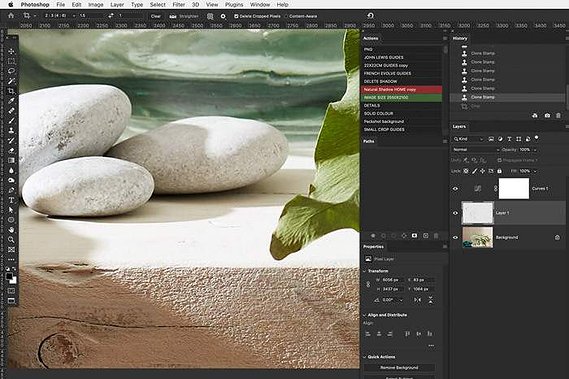Enable the Content-Aware checkbox

pyautogui.click(x=286, y=16)
